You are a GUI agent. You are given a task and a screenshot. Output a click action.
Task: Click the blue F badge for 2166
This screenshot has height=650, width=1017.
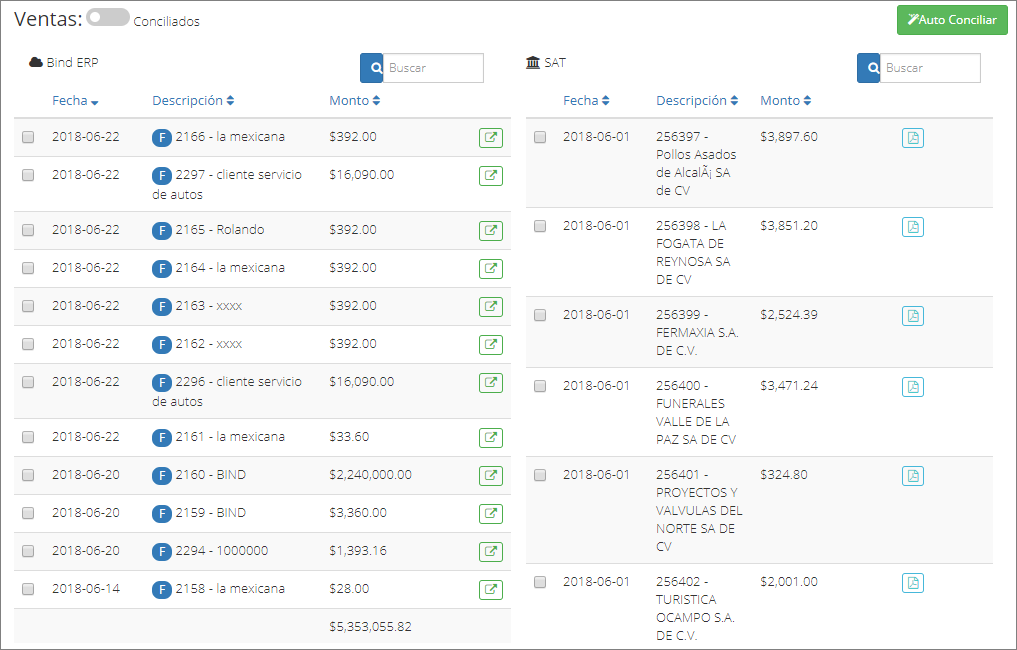162,138
